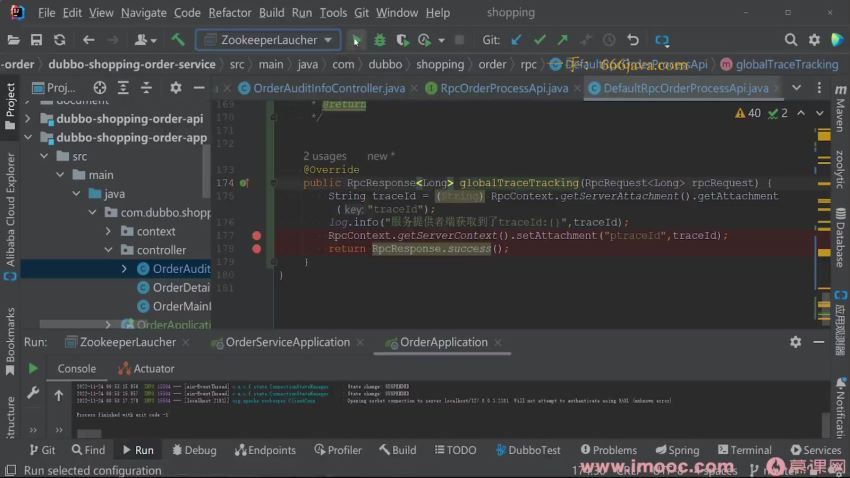Screen dimensions: 850x478
Task: Open the Problems tool window
Action: coord(609,450)
